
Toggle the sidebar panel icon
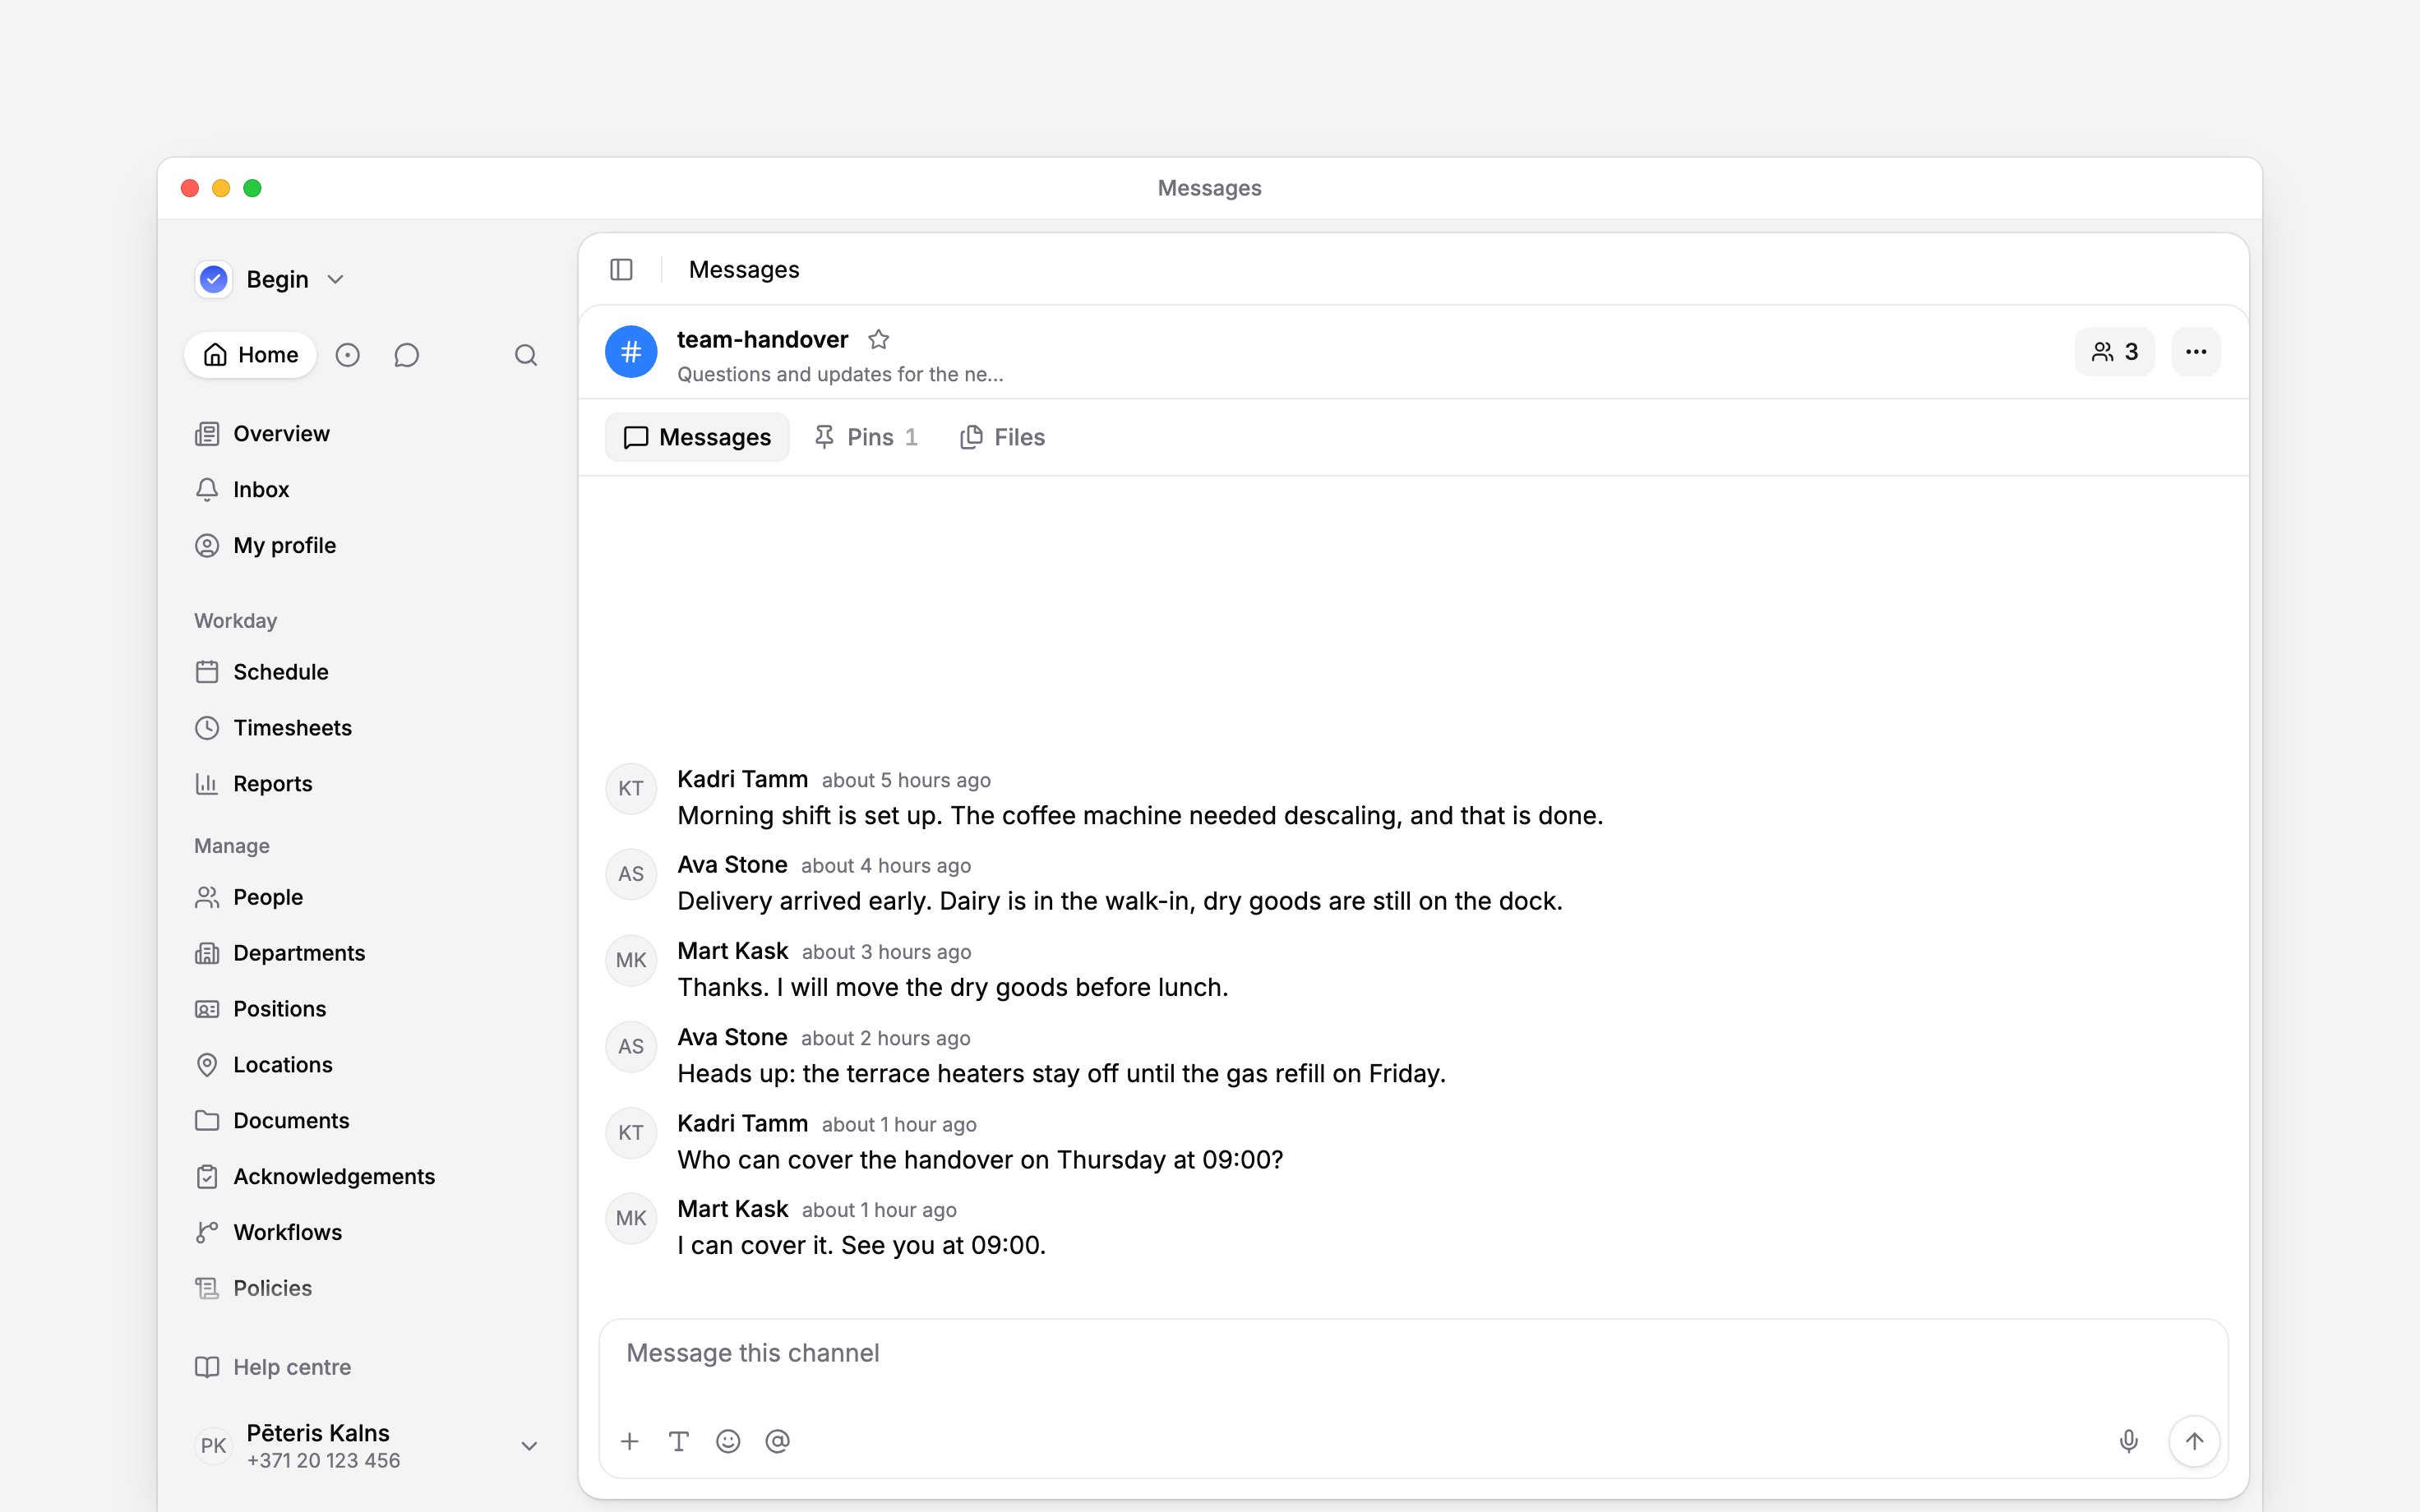pyautogui.click(x=621, y=270)
